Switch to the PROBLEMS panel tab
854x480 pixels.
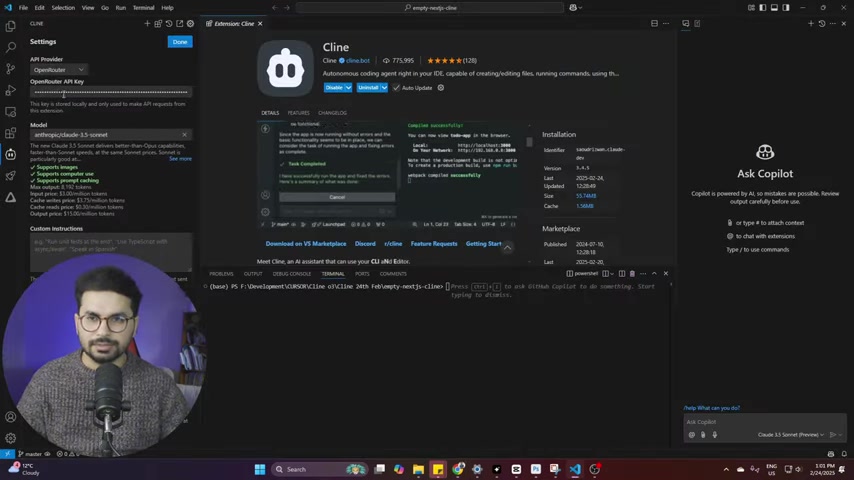pyautogui.click(x=221, y=274)
